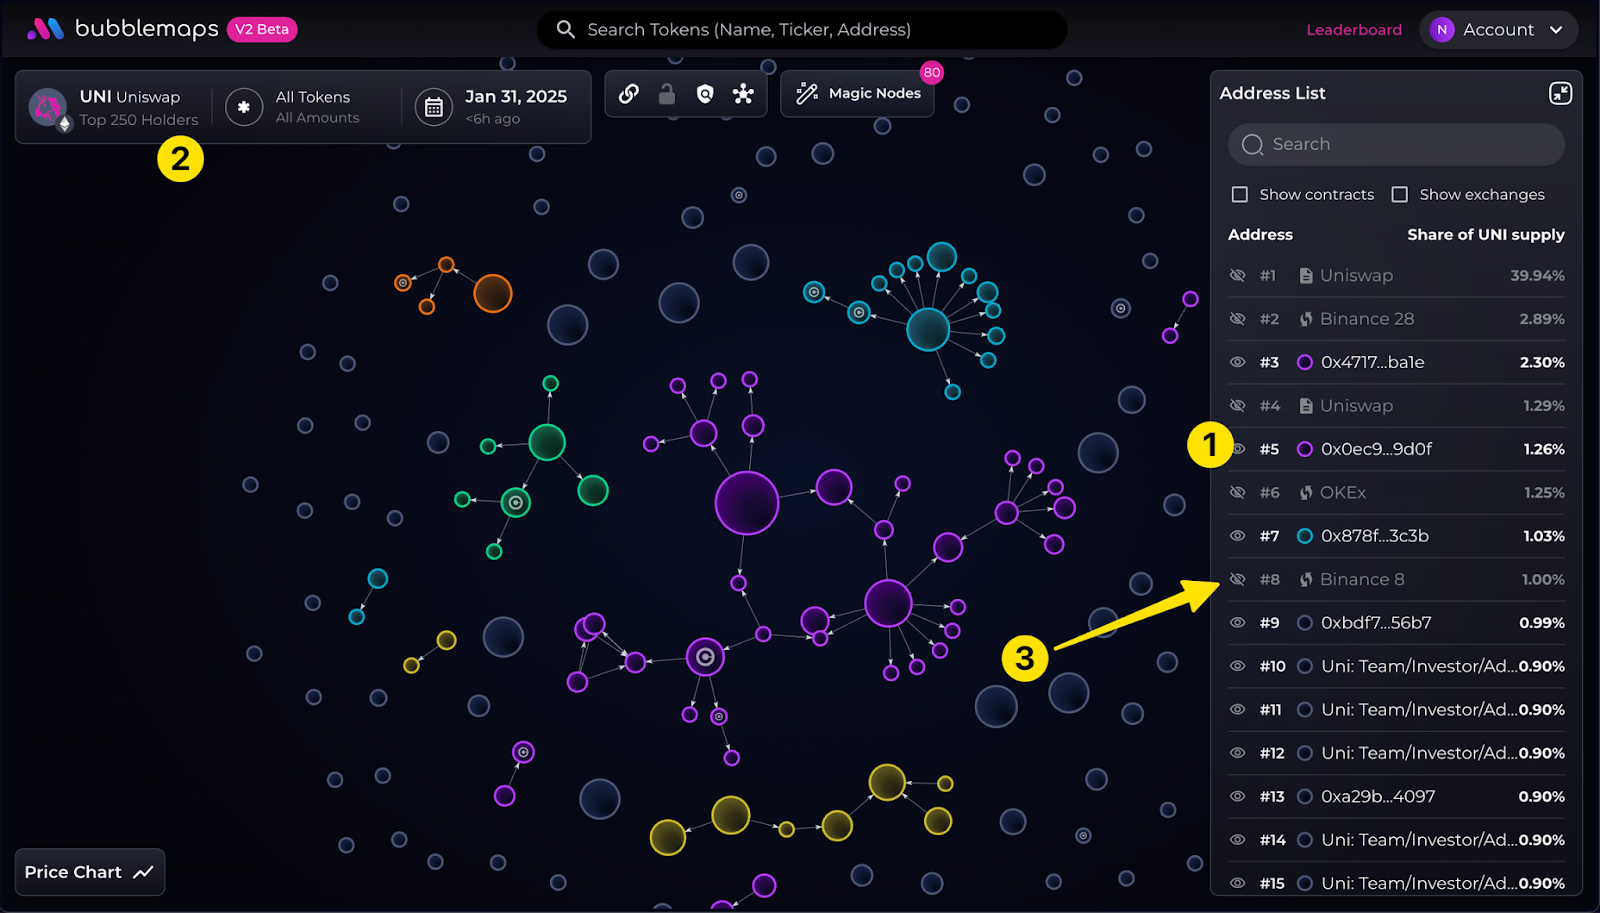Select the link/connections icon in the toolbar
Image resolution: width=1600 pixels, height=913 pixels.
pos(628,93)
